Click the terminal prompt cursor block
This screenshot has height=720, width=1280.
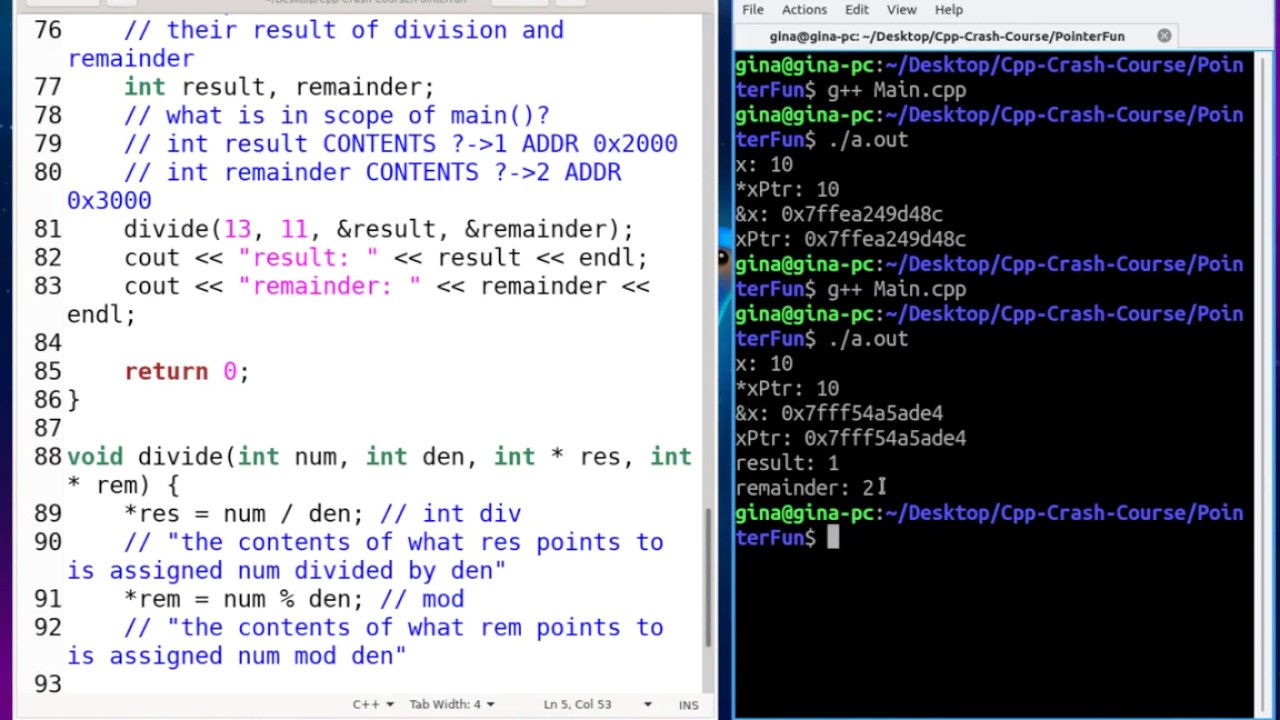(x=832, y=538)
